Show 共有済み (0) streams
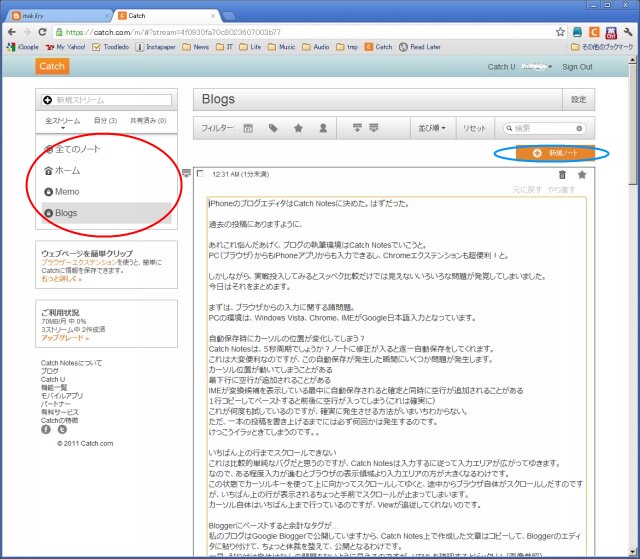Viewport: 640px width, 559px height. pyautogui.click(x=148, y=121)
